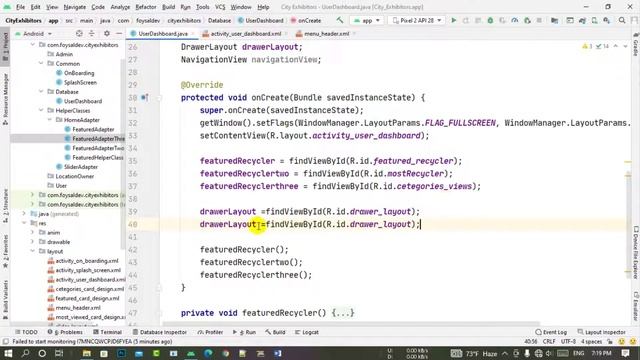This screenshot has height=360, width=640.
Task: Click CRLF line separator in status bar
Action: 549,341
